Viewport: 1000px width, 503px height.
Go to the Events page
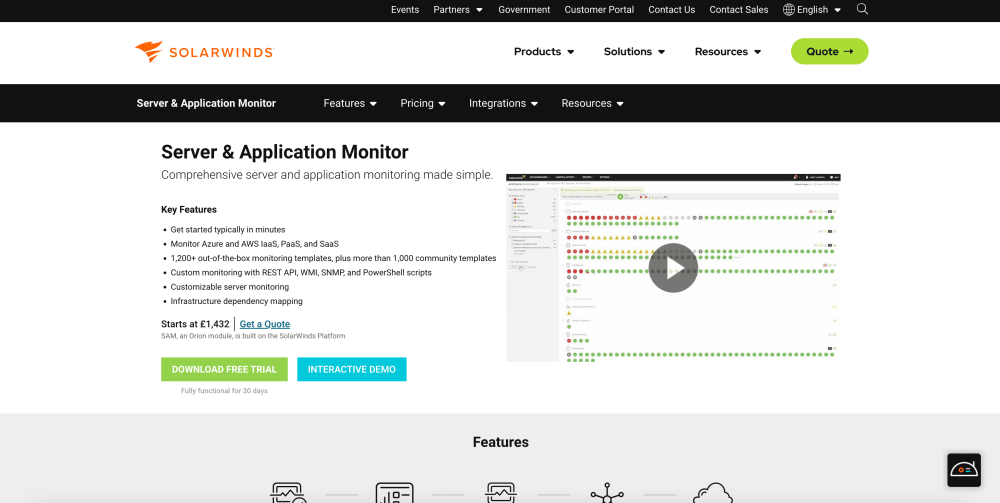click(x=405, y=10)
